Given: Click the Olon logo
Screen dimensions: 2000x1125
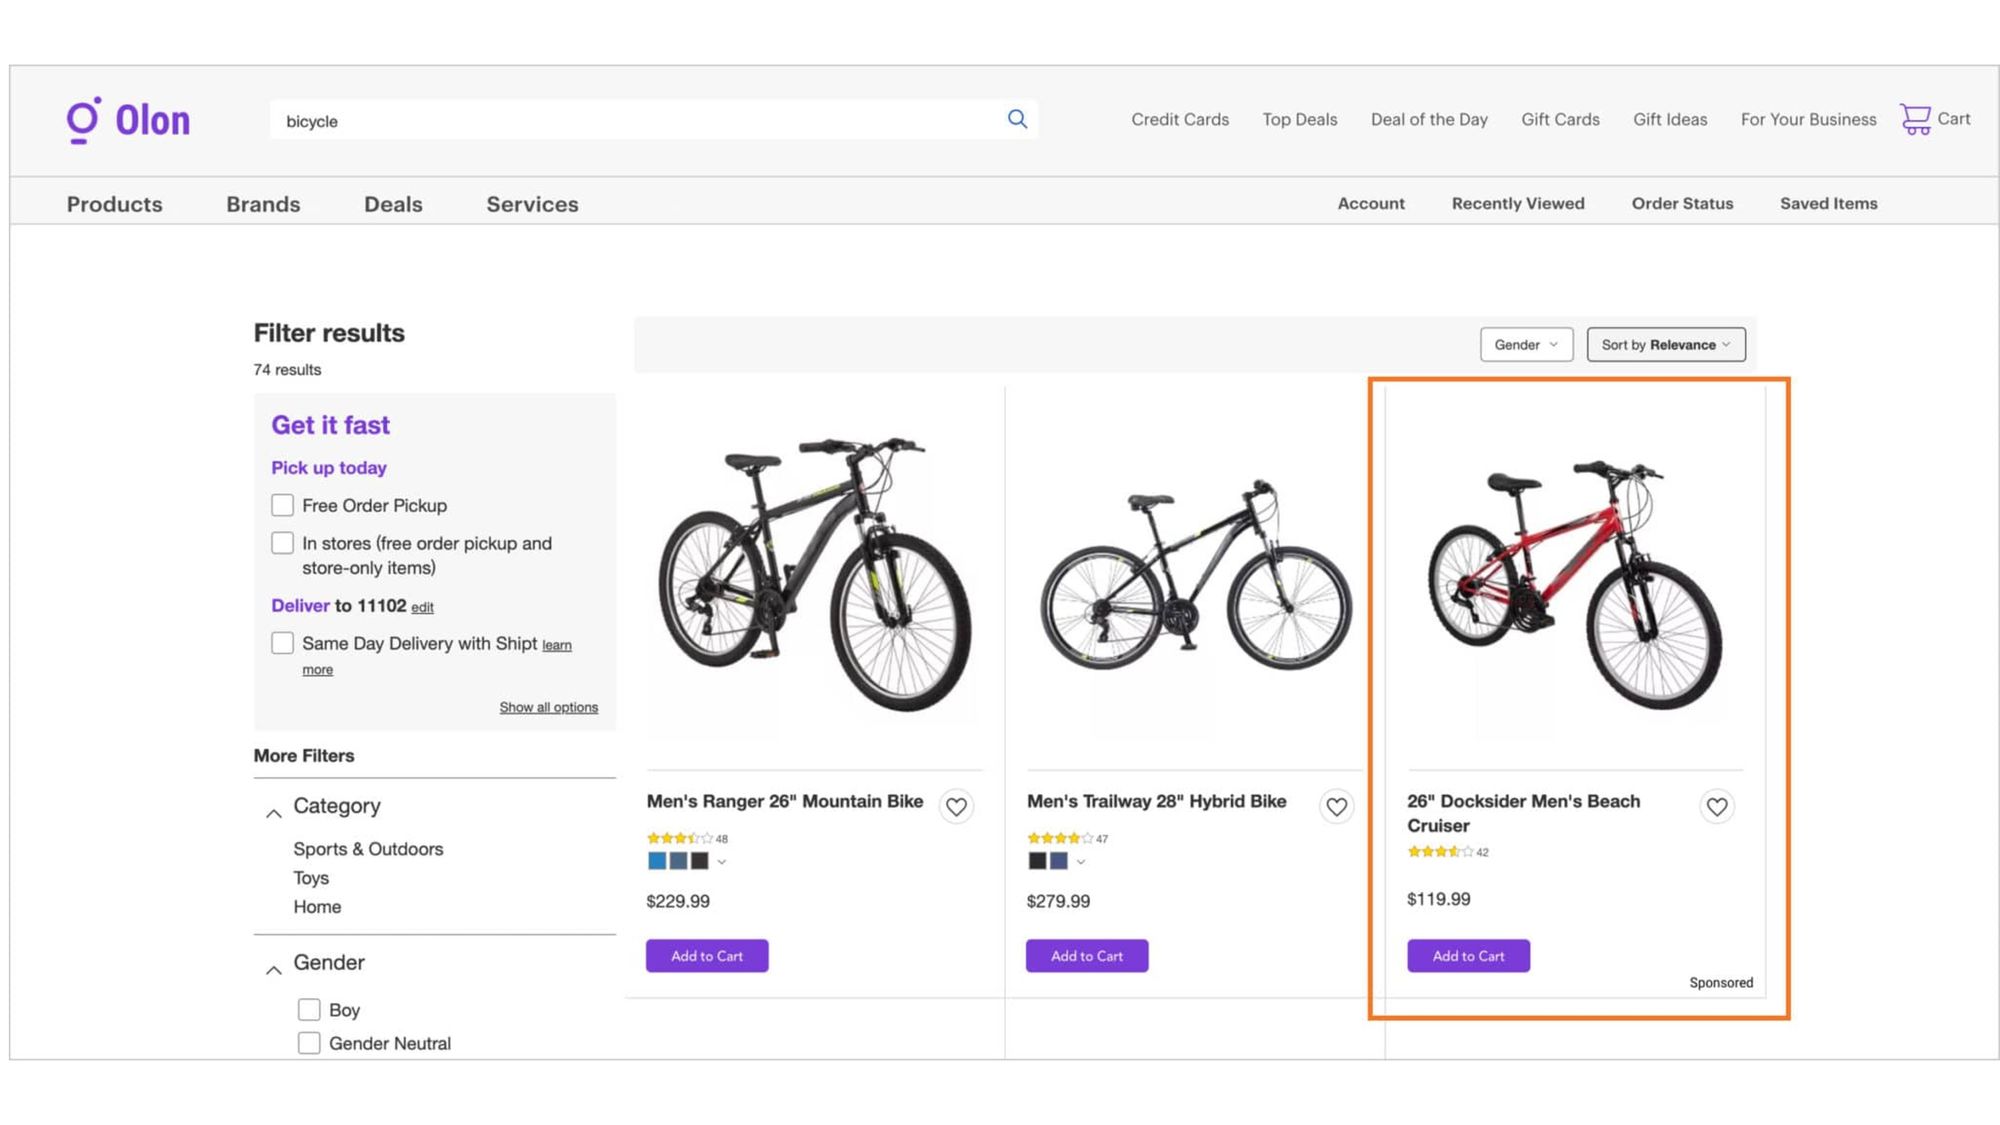Looking at the screenshot, I should [128, 119].
